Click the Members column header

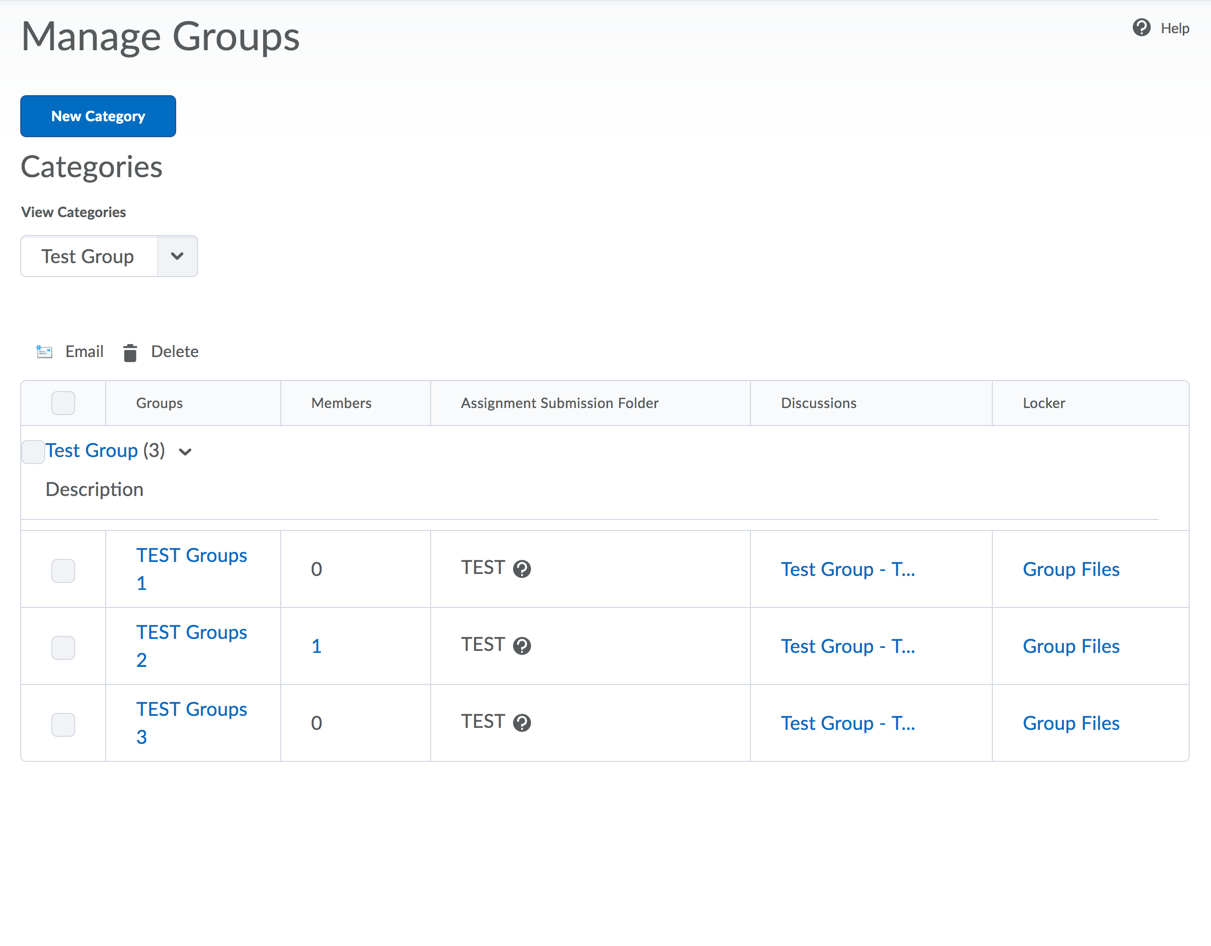point(341,403)
